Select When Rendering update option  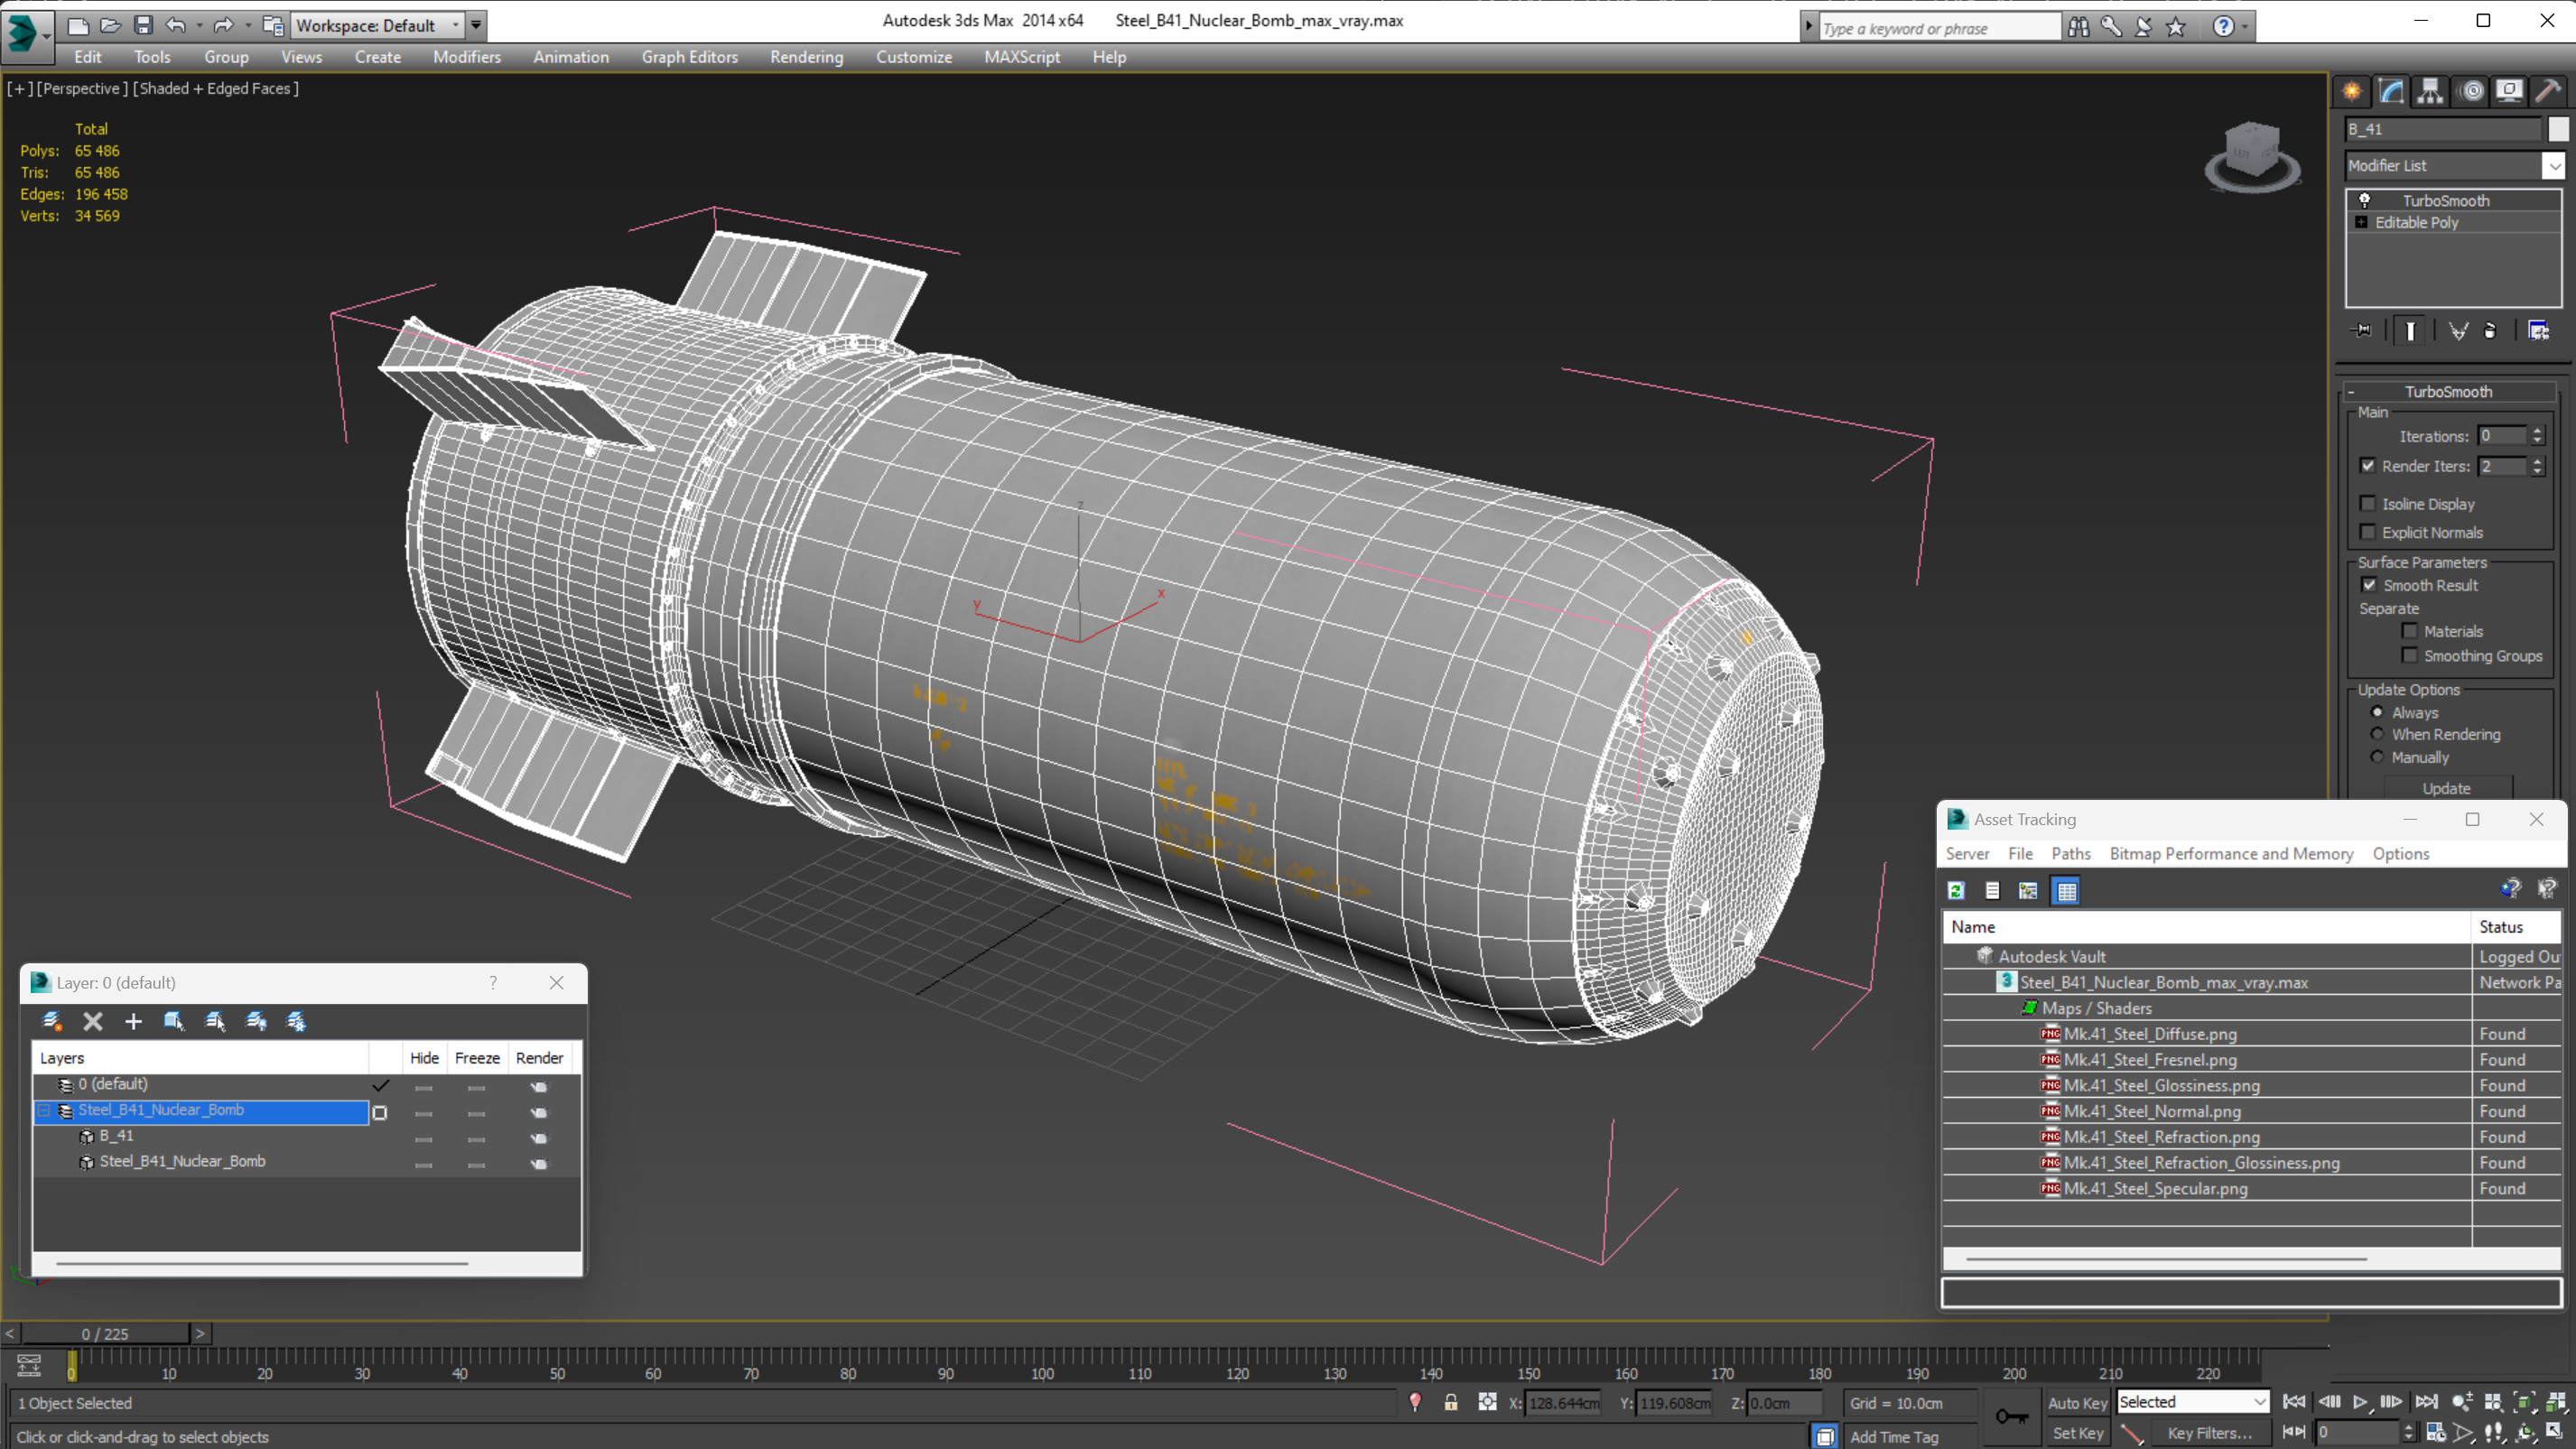pyautogui.click(x=2377, y=734)
